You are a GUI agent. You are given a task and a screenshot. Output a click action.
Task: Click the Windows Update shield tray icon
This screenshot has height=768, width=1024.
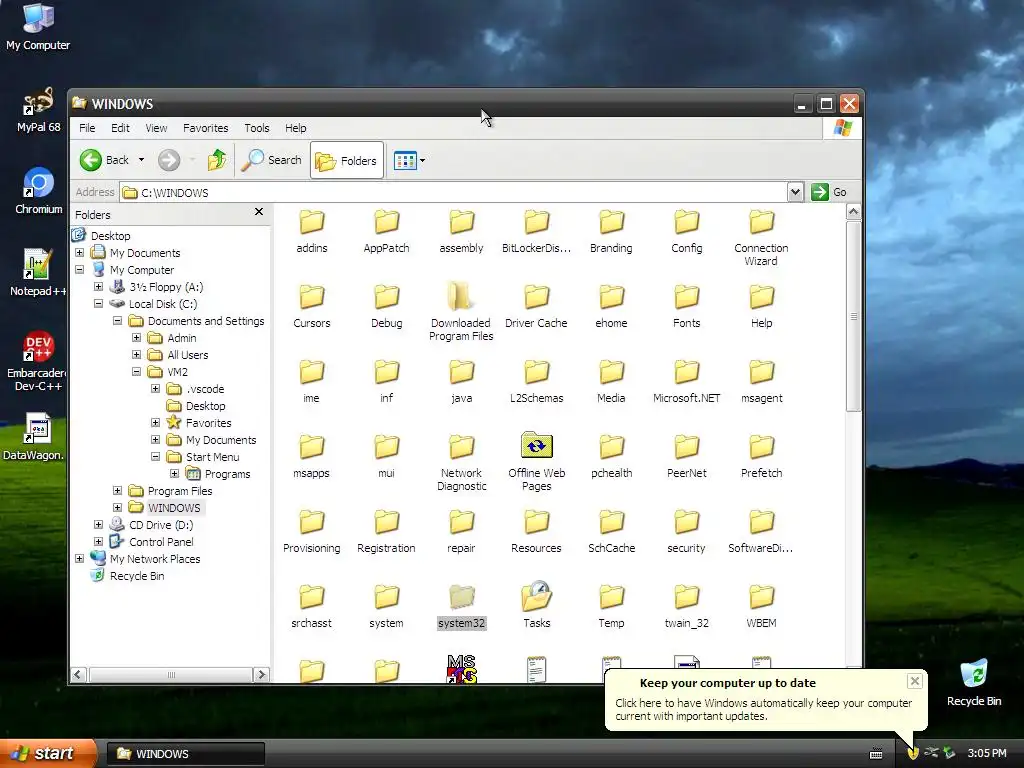913,753
